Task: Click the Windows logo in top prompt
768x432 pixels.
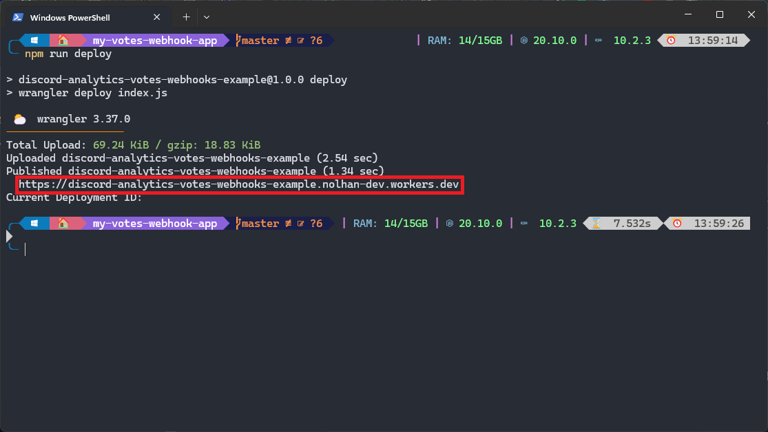Action: [x=35, y=41]
